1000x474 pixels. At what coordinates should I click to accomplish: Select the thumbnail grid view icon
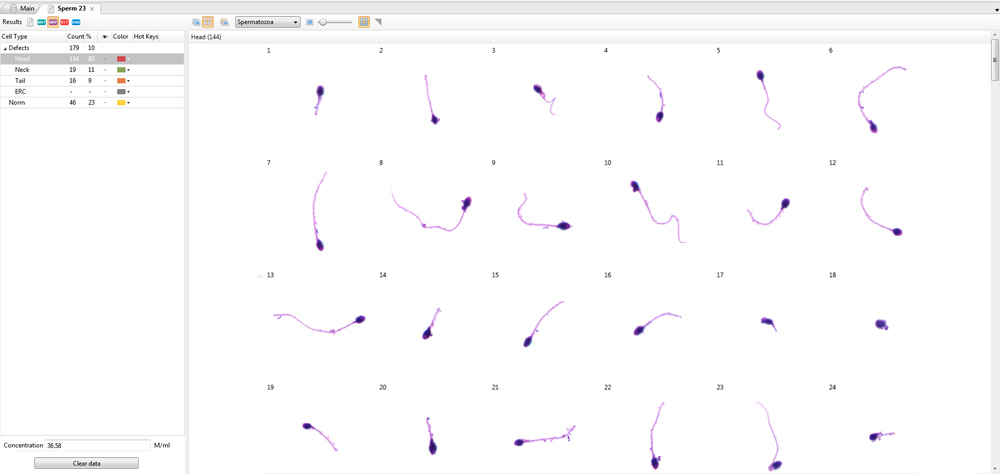208,22
